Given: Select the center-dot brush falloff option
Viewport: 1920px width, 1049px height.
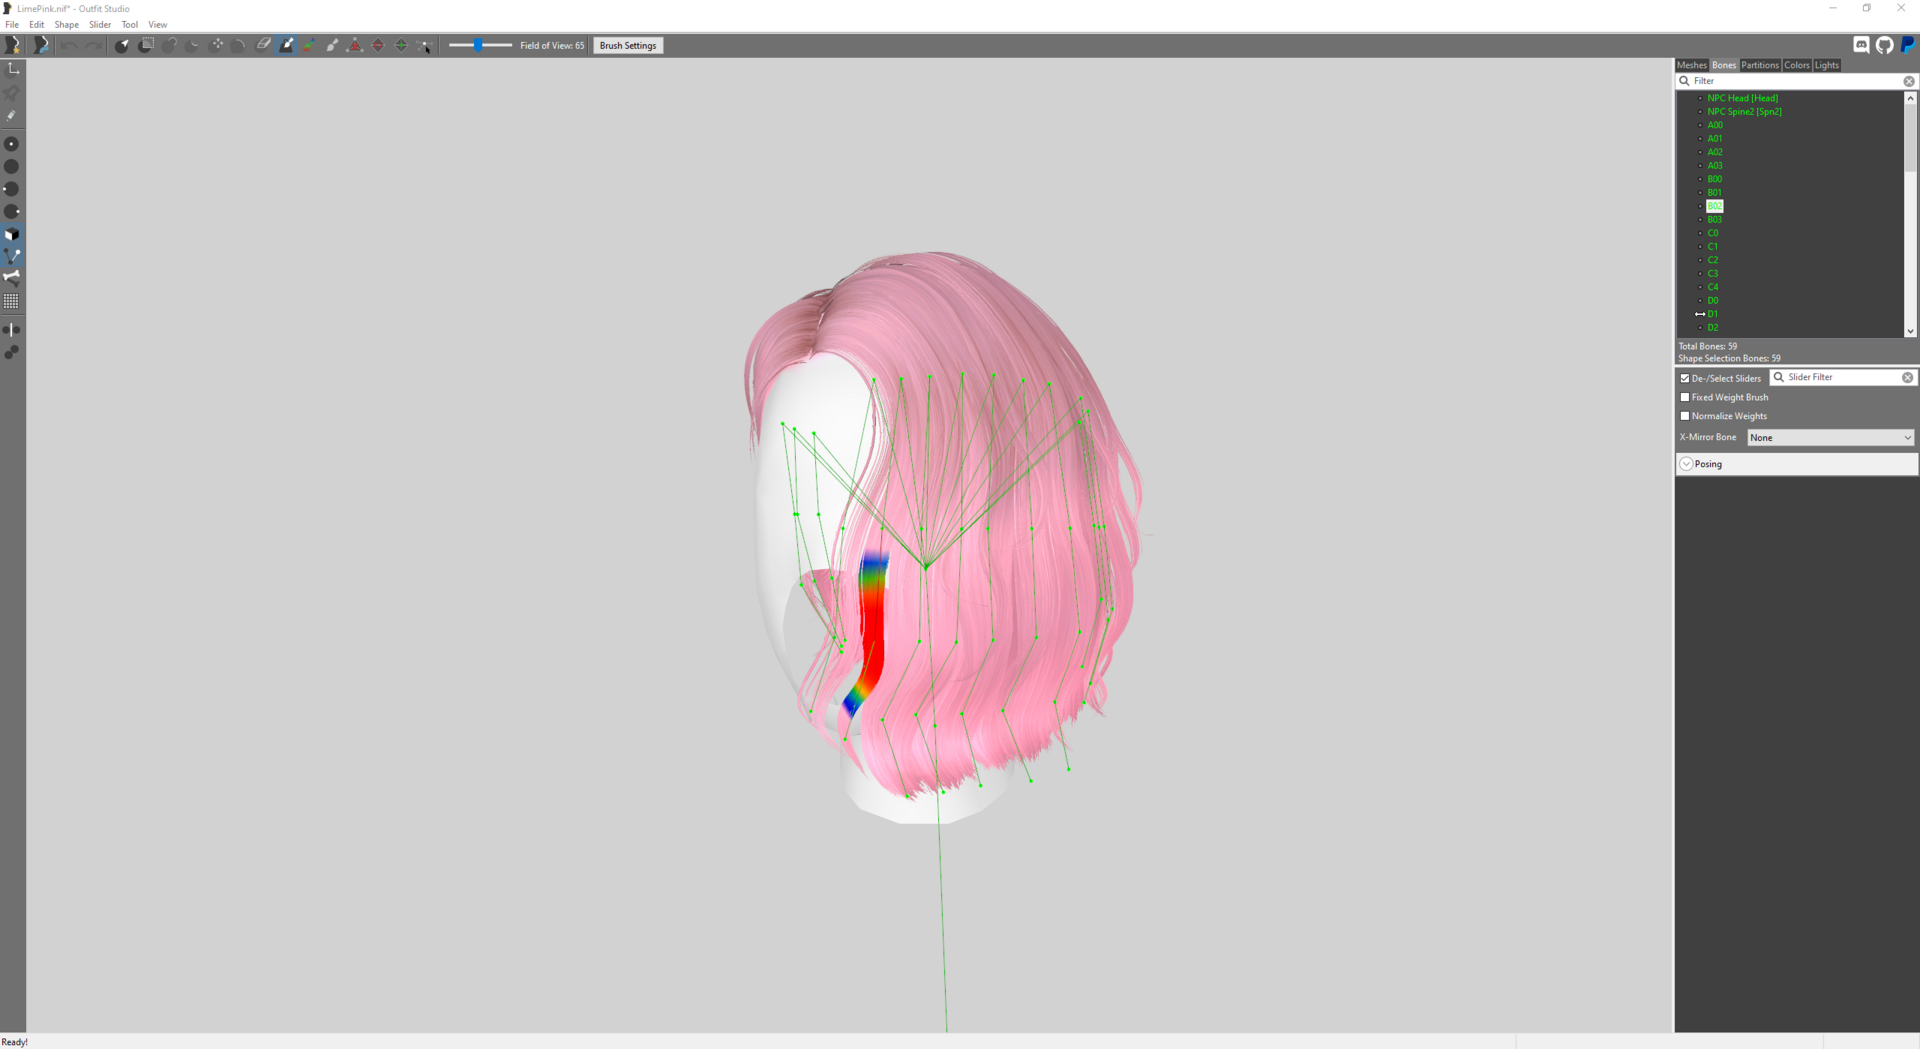Looking at the screenshot, I should [12, 144].
